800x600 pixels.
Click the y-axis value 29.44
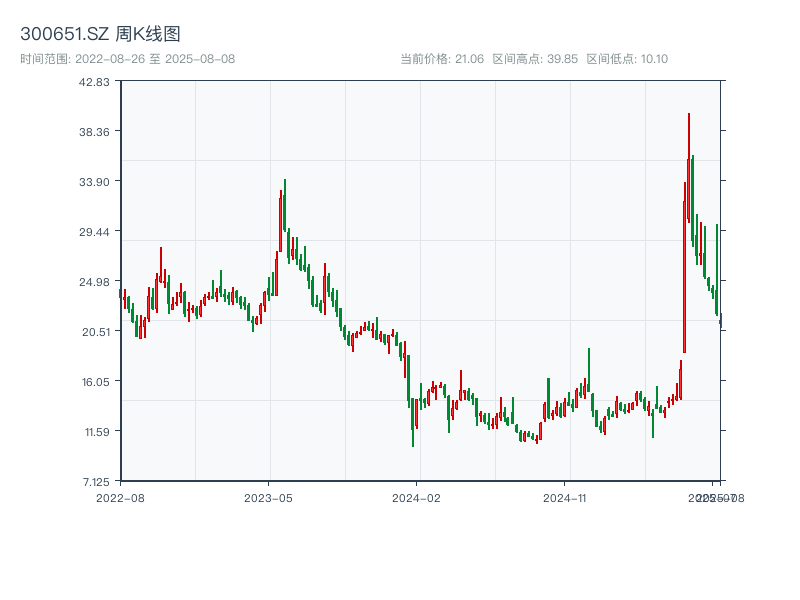tap(94, 232)
